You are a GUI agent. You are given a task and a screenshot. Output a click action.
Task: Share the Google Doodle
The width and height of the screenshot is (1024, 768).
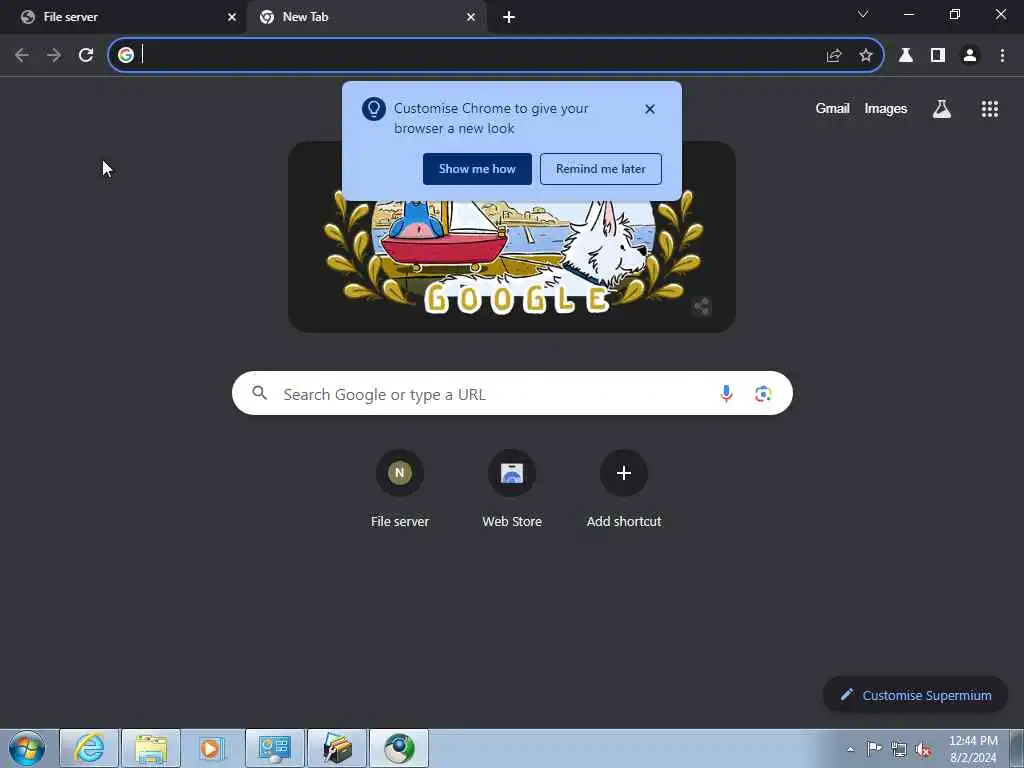point(702,306)
